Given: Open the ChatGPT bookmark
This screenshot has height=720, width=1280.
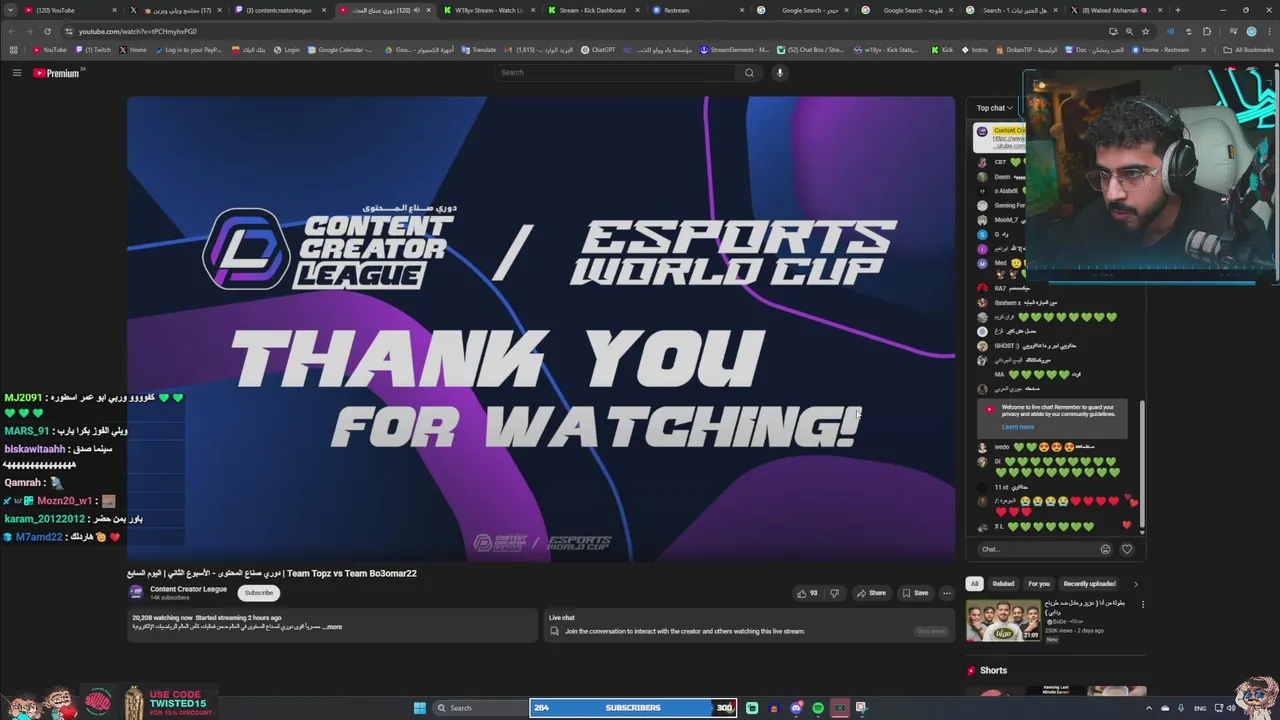Looking at the screenshot, I should click(x=599, y=49).
